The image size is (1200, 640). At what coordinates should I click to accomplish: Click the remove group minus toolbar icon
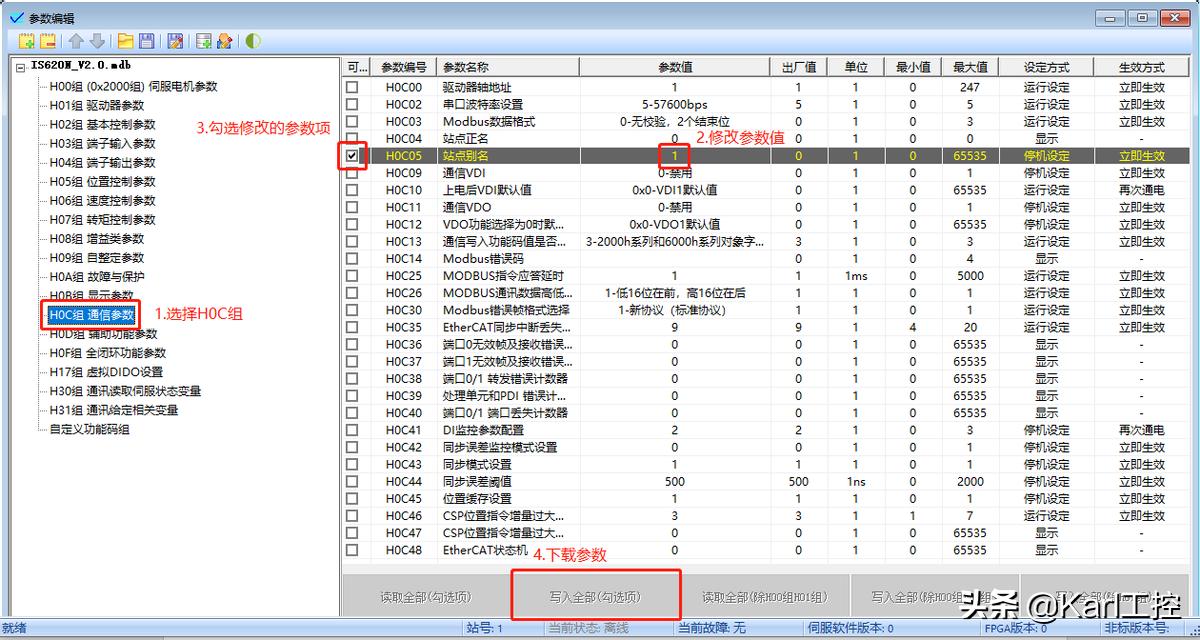tap(47, 41)
